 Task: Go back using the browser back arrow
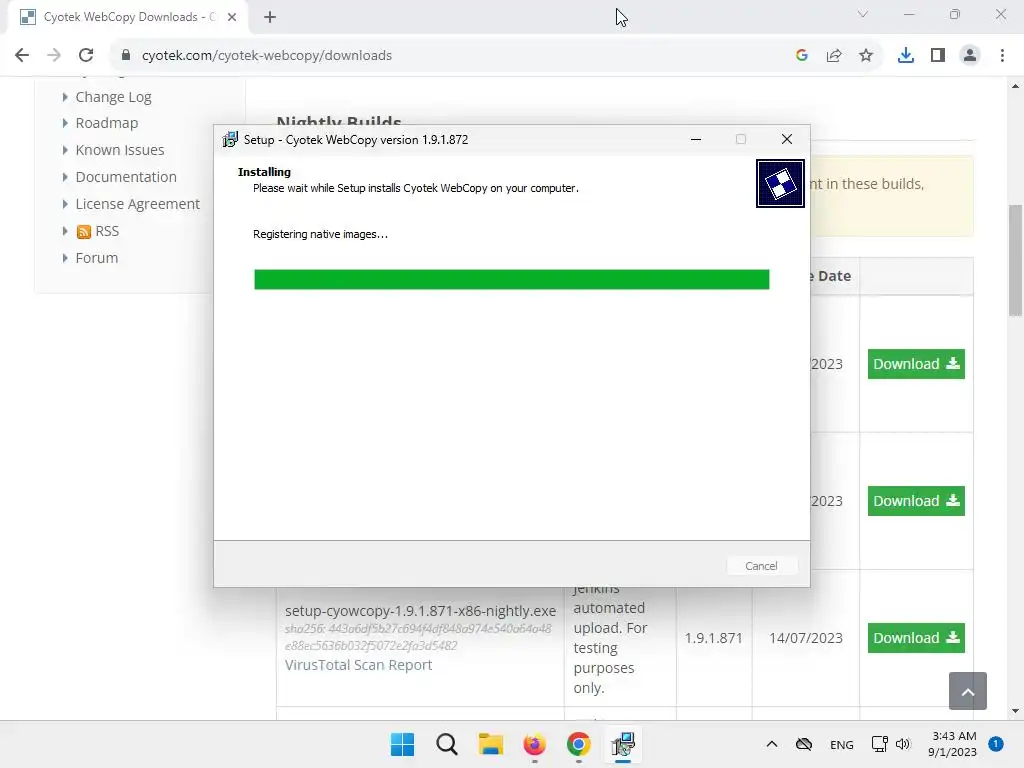[22, 55]
